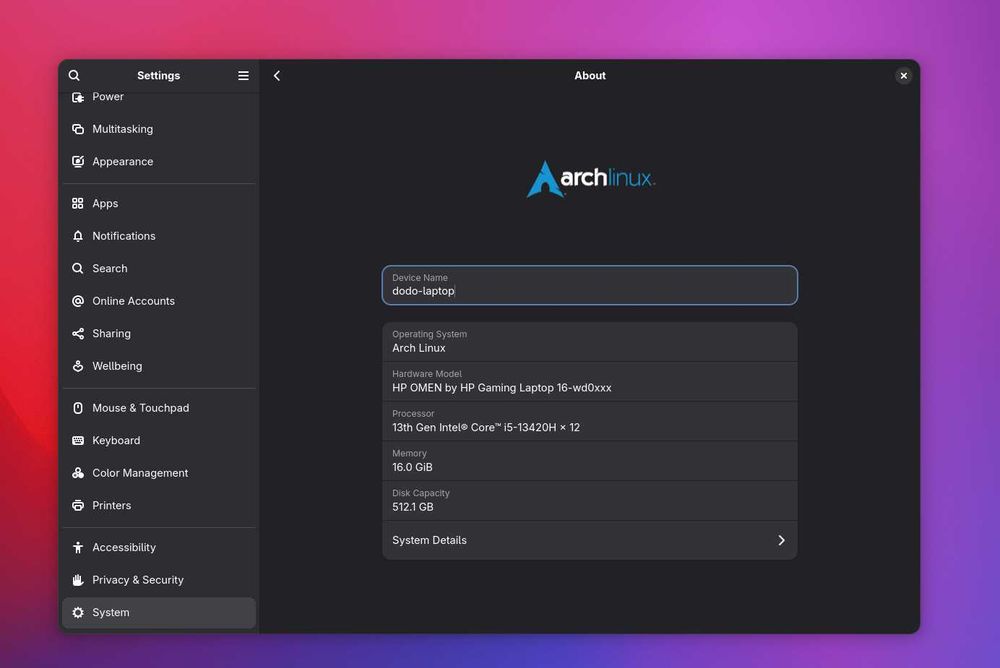Click the Printers icon in sidebar

(78, 506)
